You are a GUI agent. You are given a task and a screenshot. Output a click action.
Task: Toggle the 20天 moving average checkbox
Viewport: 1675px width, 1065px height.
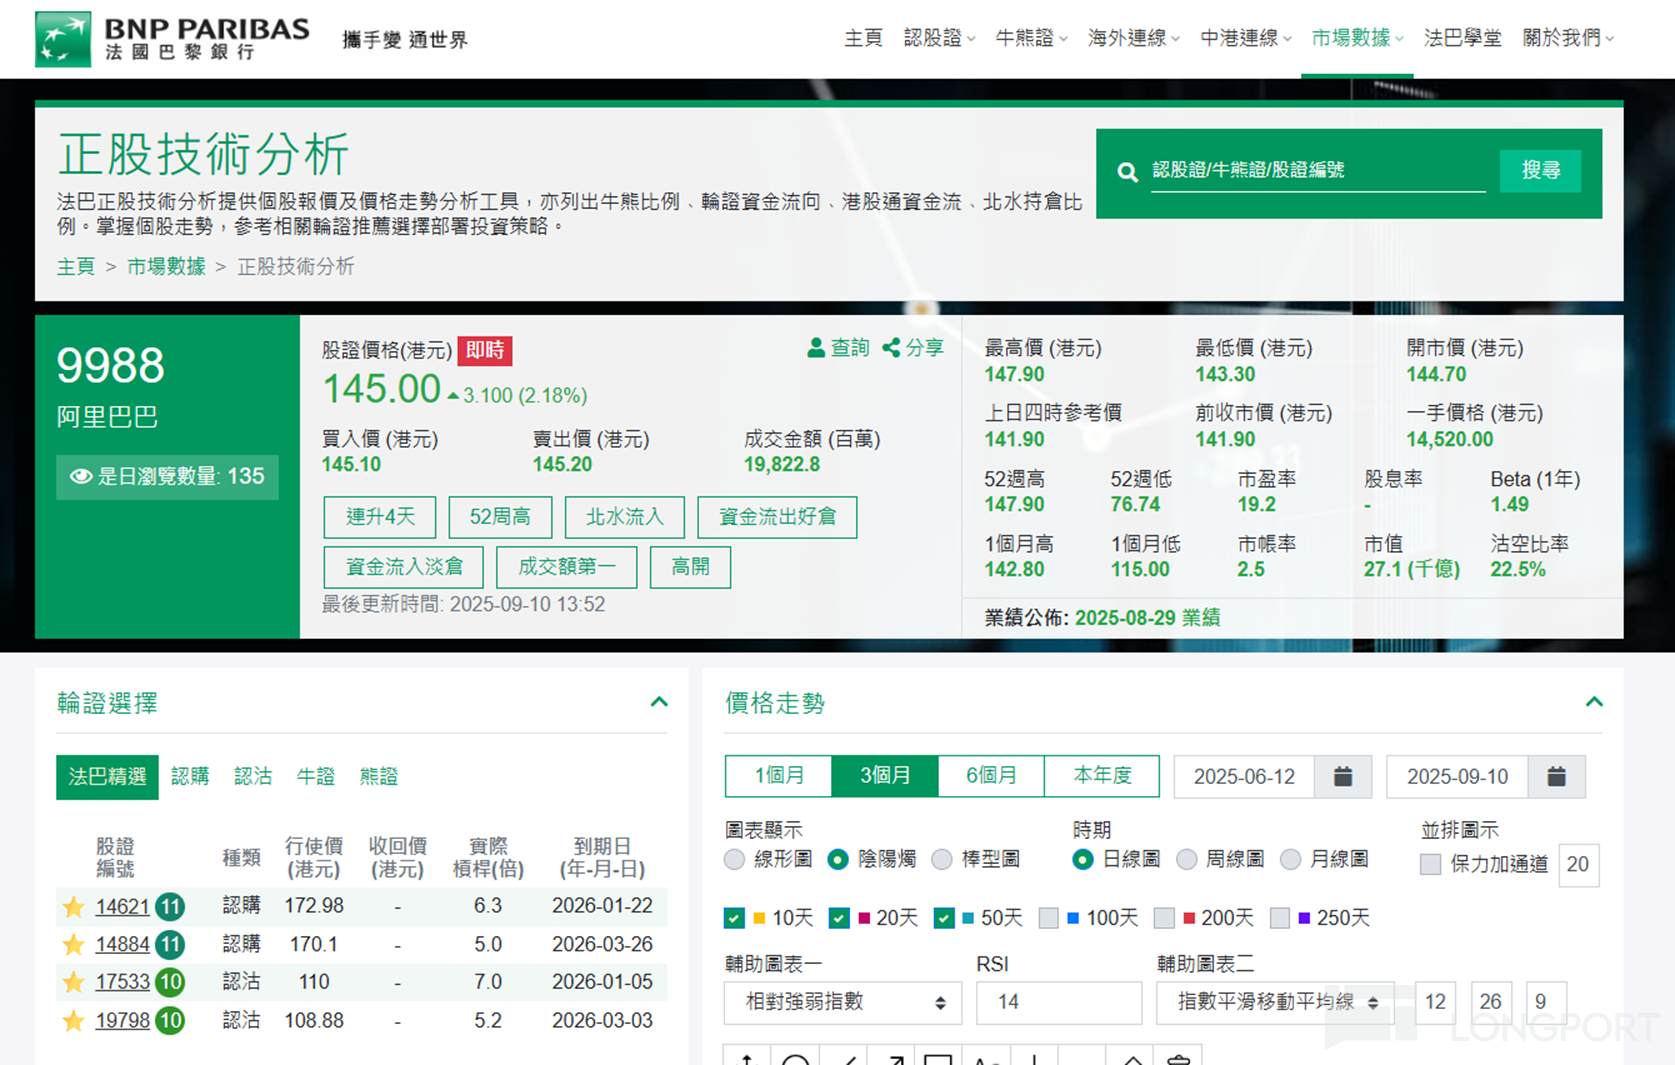[839, 918]
